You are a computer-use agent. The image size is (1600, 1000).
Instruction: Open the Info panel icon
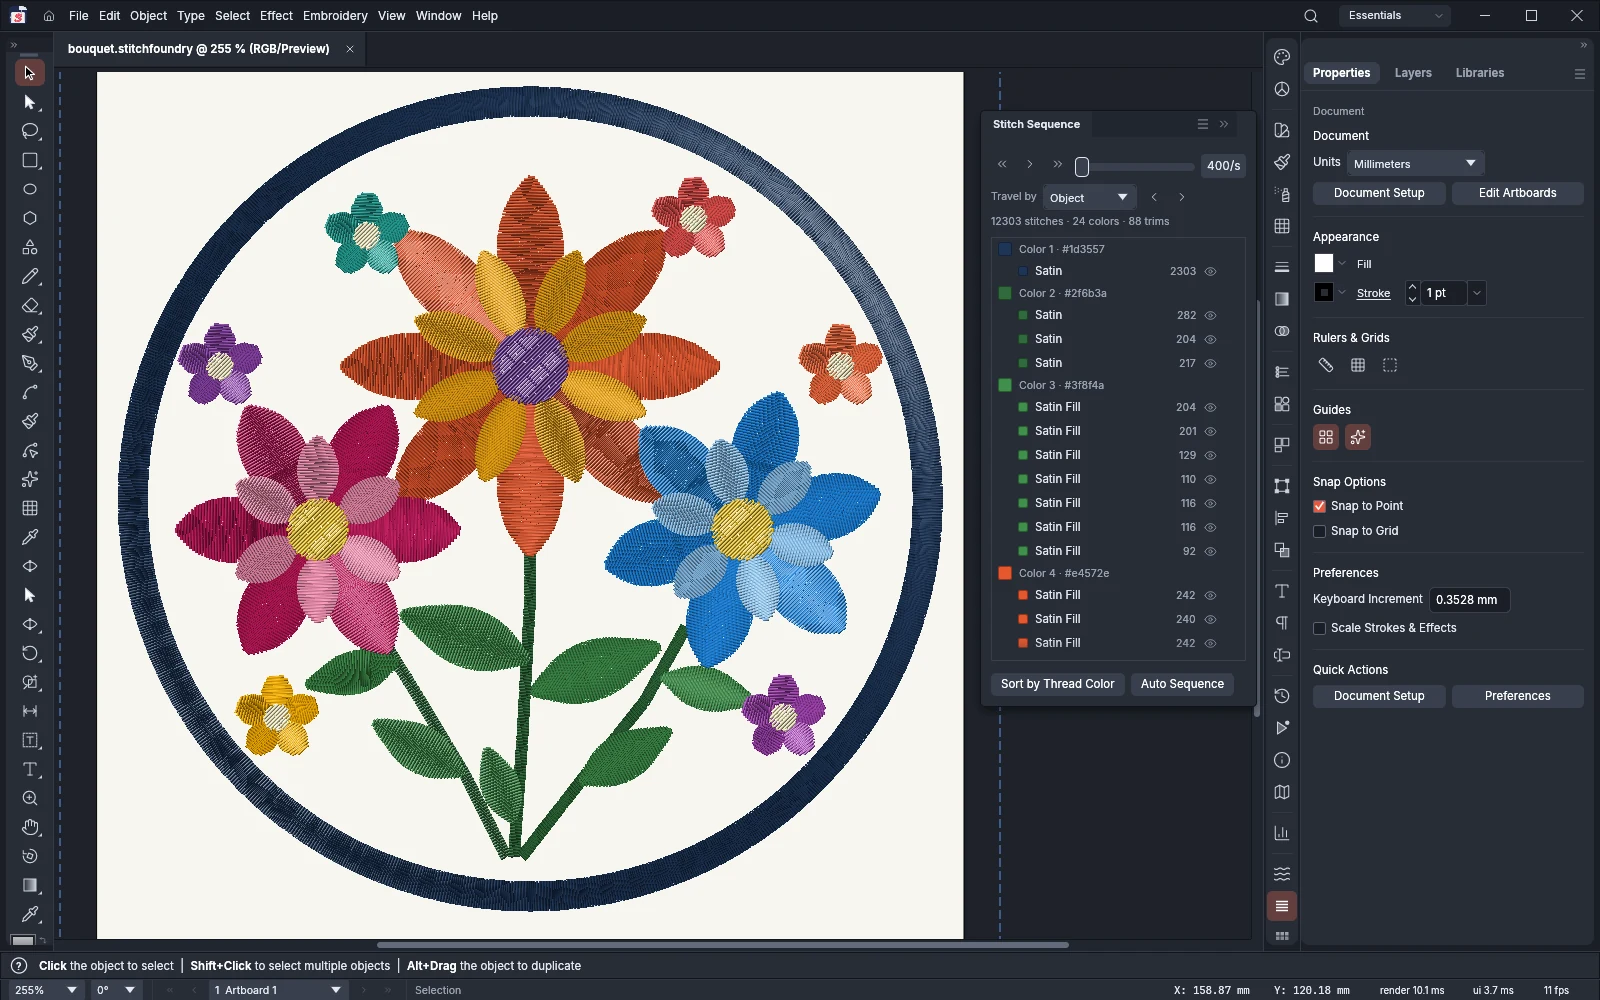click(1282, 761)
